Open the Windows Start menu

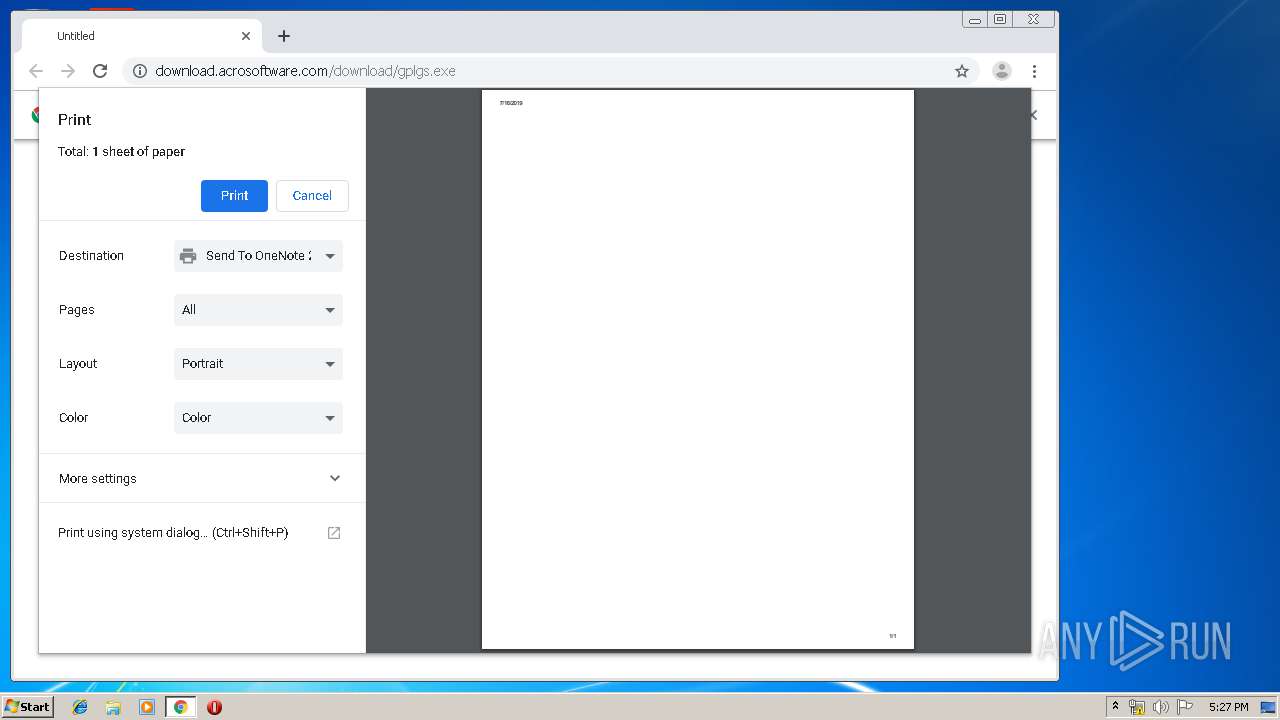[x=27, y=707]
